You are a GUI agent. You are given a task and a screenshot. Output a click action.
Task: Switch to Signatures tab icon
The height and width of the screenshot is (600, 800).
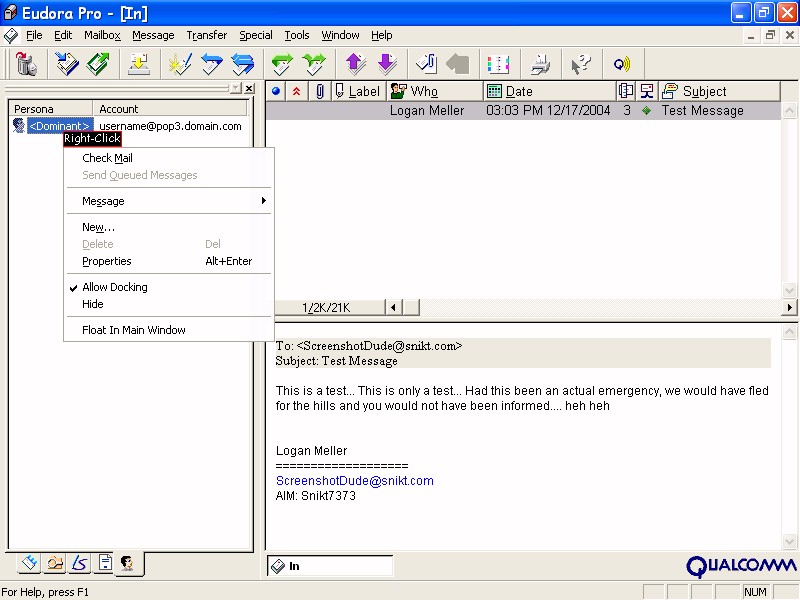[80, 563]
